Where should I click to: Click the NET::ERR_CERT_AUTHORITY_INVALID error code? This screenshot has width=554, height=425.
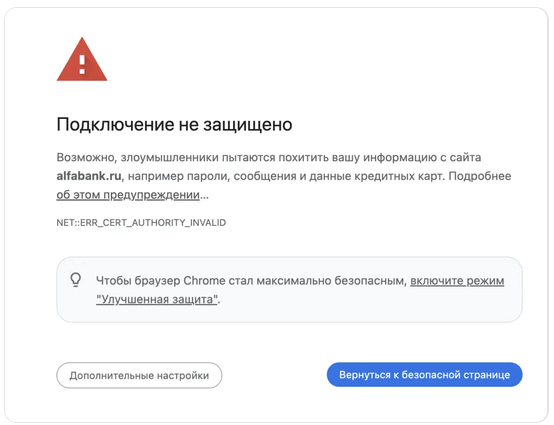(141, 223)
